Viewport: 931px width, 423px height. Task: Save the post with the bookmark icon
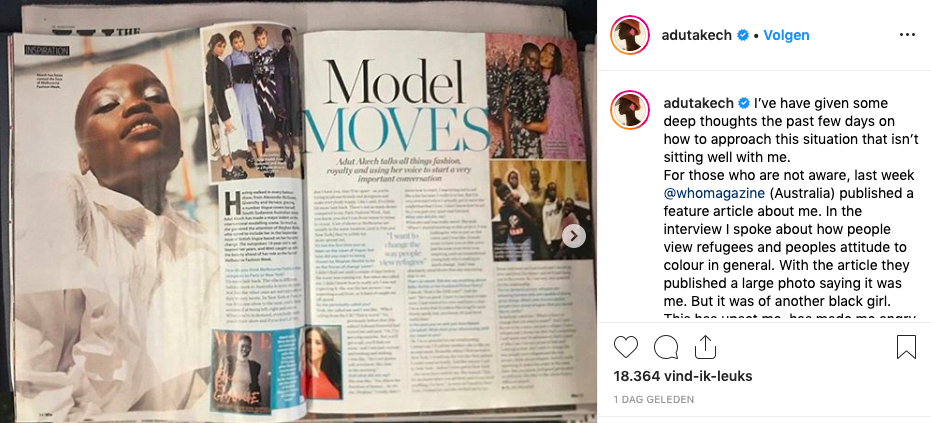[x=906, y=347]
